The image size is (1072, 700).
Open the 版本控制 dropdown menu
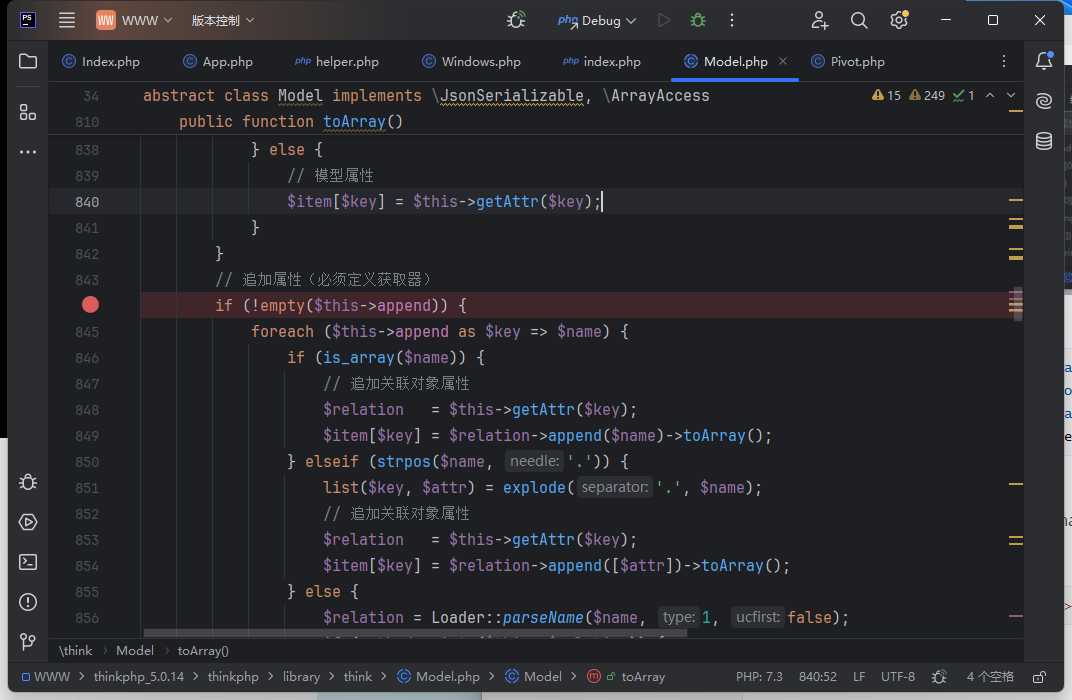coord(223,20)
